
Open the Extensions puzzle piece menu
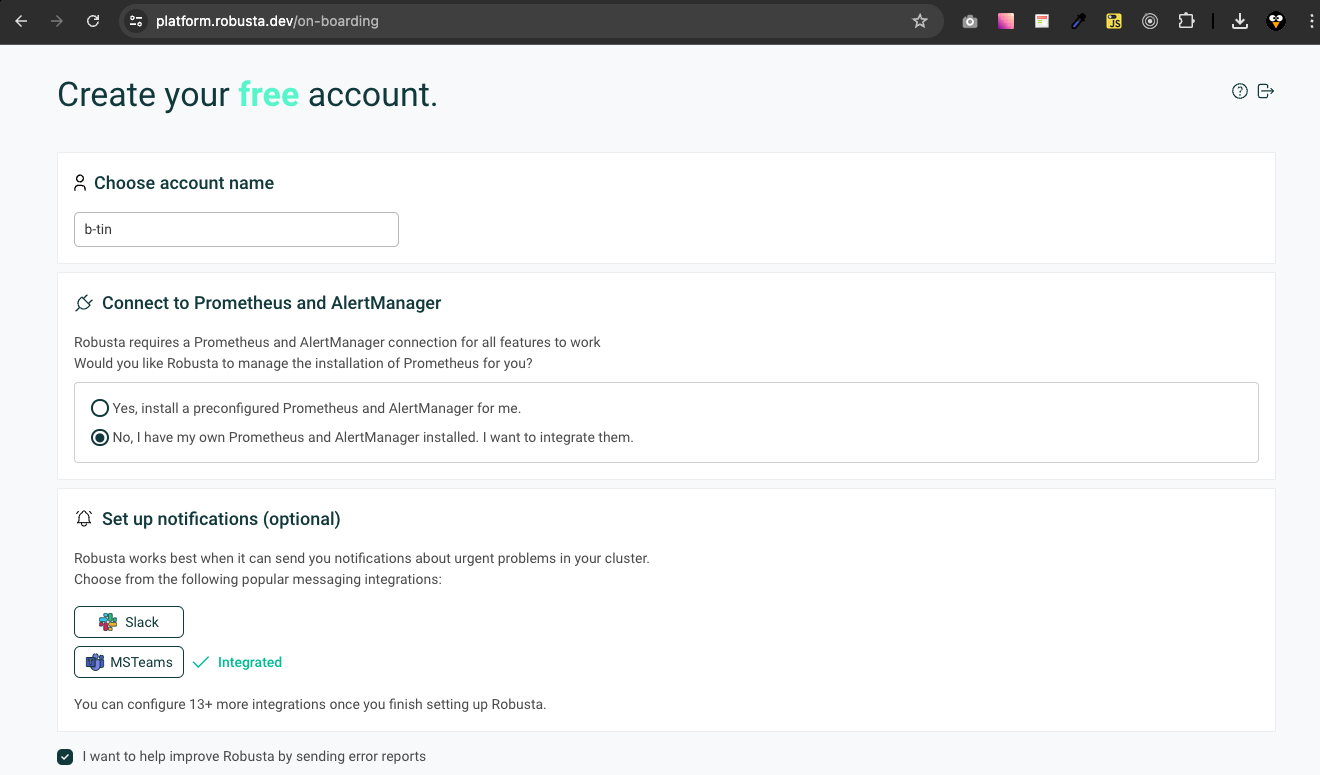[1186, 21]
